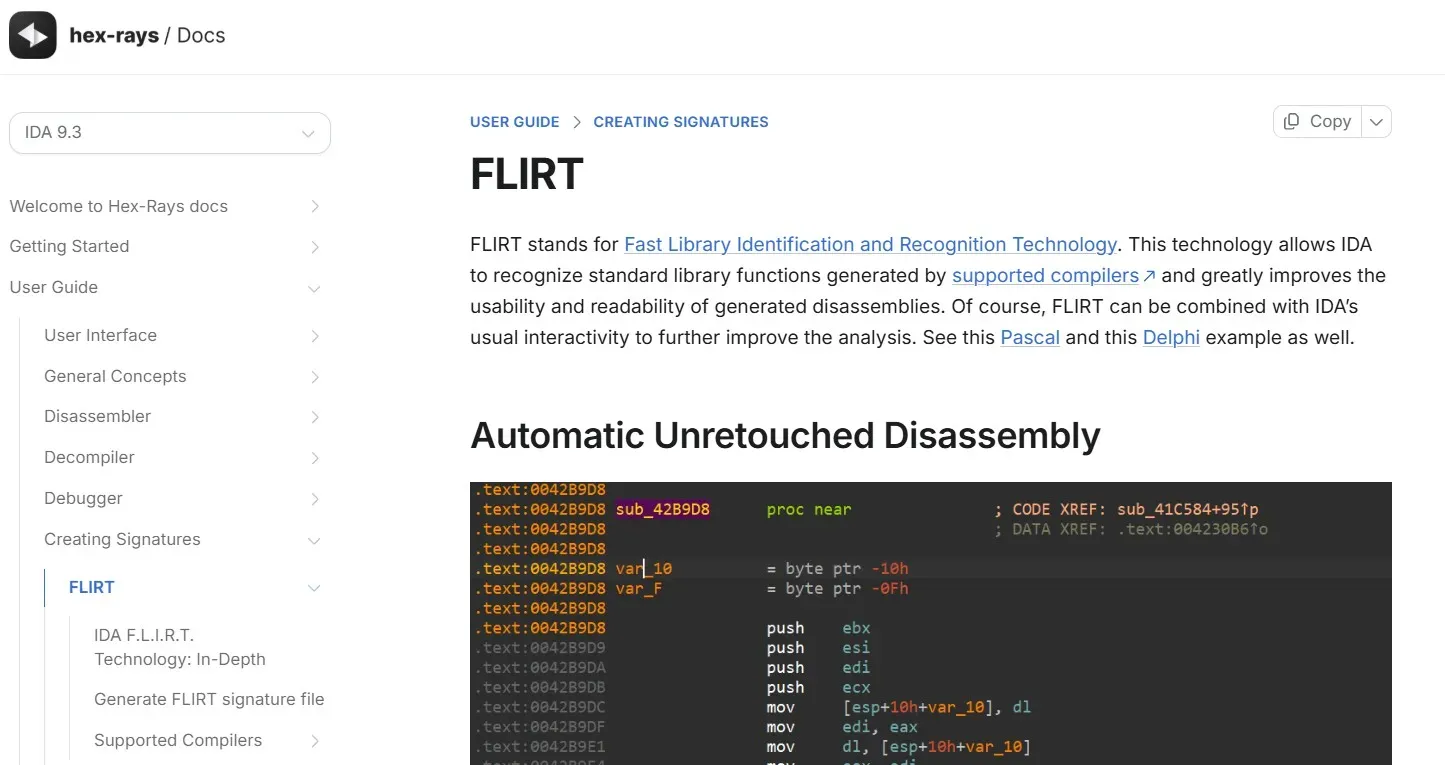Follow the Fast Library Identification link
Screen dimensions: 1445x765
(870, 245)
